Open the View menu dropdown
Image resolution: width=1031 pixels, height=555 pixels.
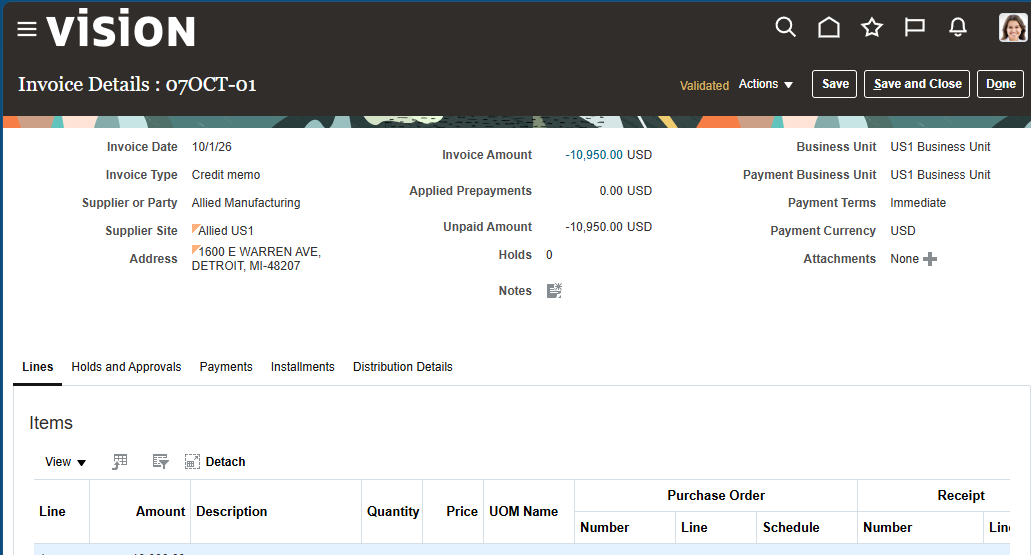[x=65, y=462]
